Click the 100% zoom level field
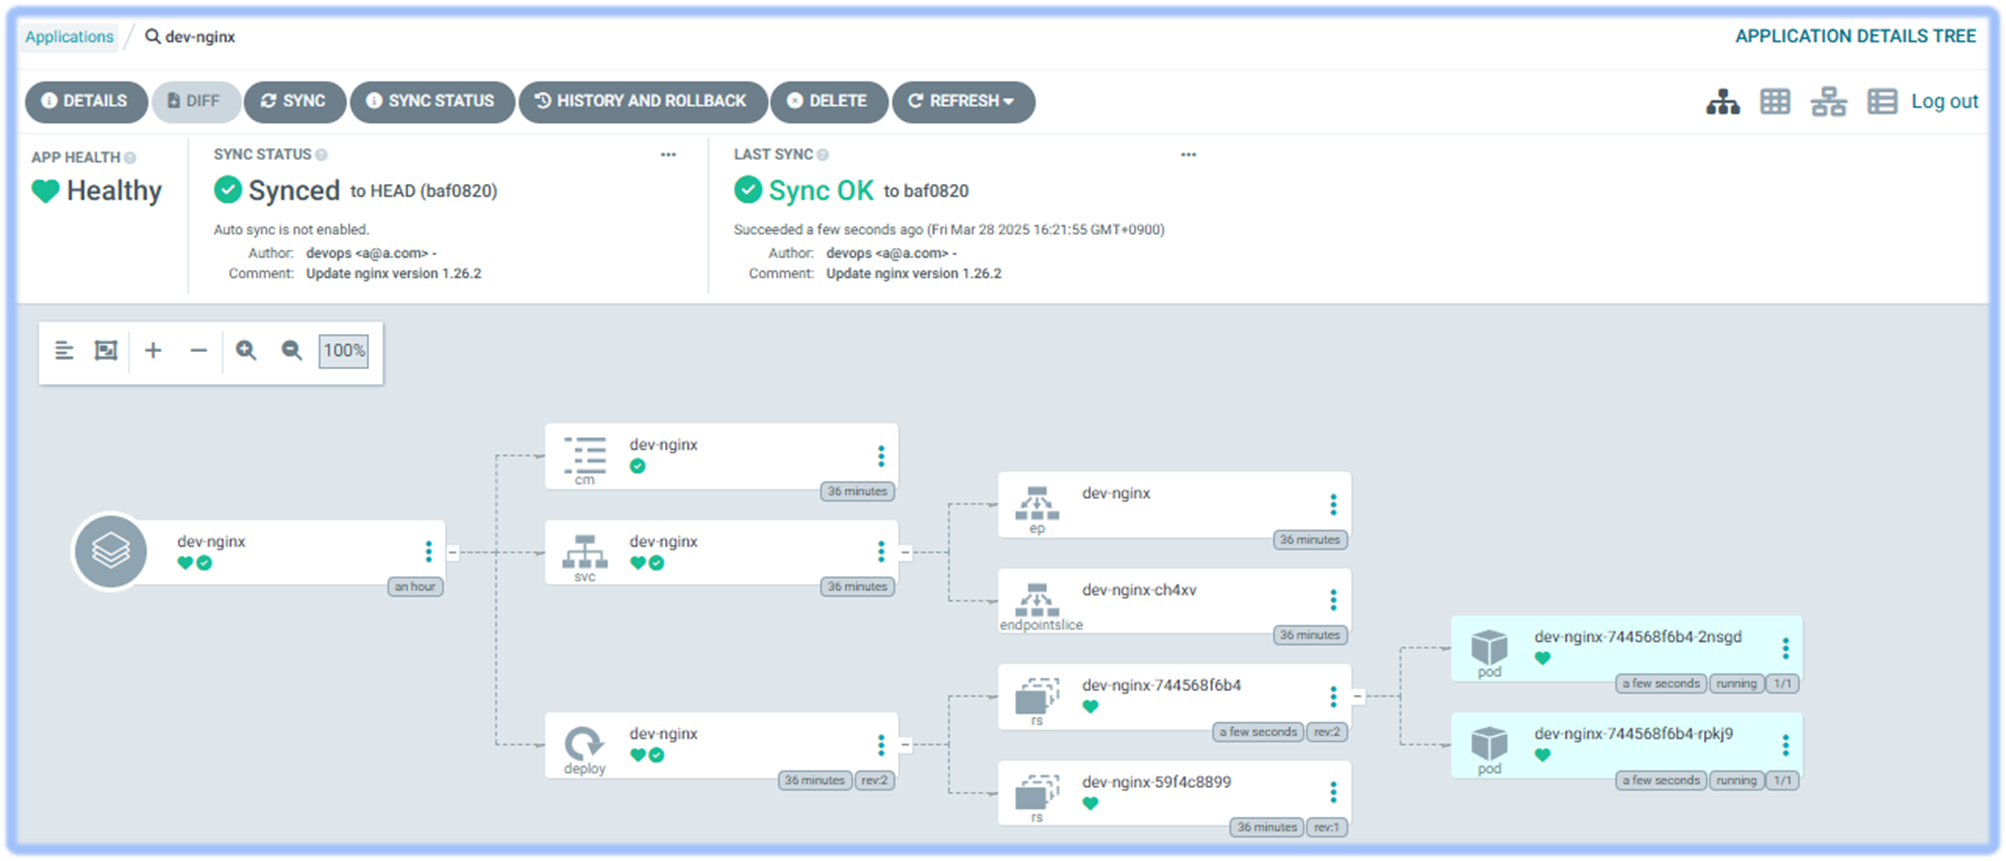The height and width of the screenshot is (861, 2006). (344, 351)
